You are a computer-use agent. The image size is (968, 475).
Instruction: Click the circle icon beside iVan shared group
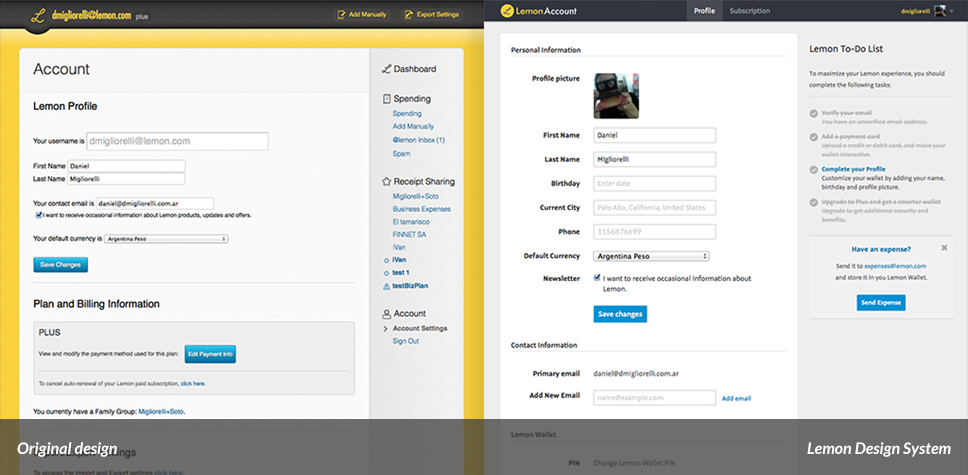(x=386, y=260)
